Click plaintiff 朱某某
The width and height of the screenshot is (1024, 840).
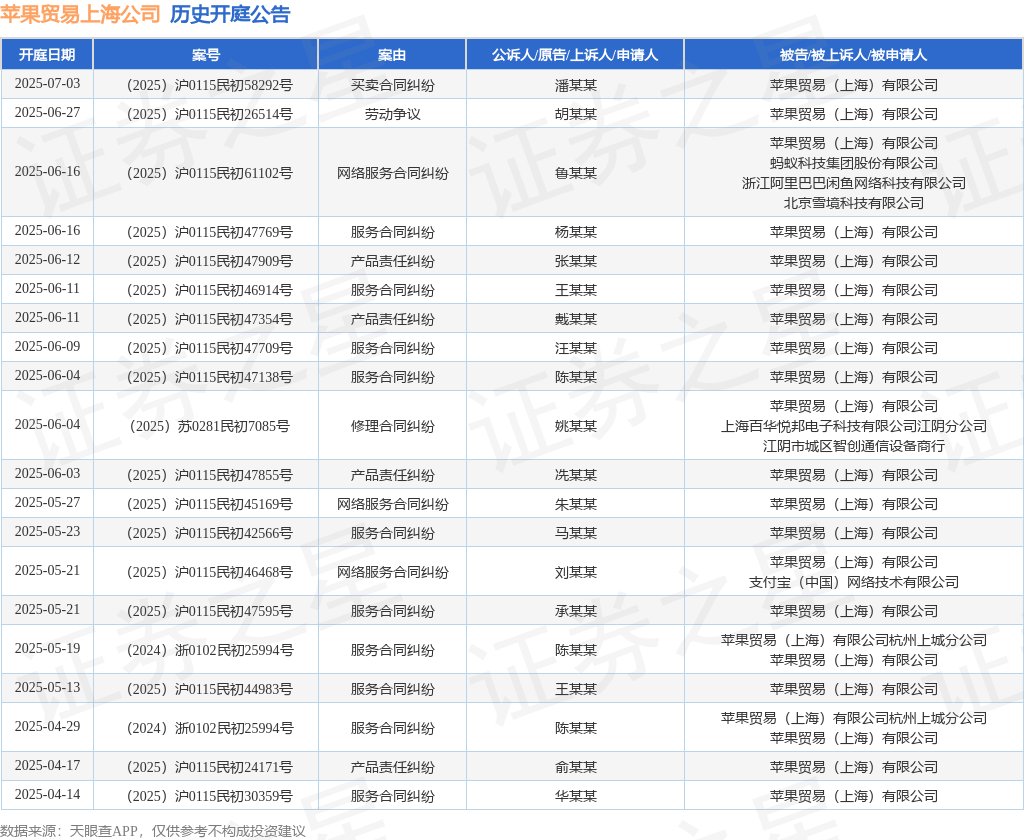(x=575, y=504)
